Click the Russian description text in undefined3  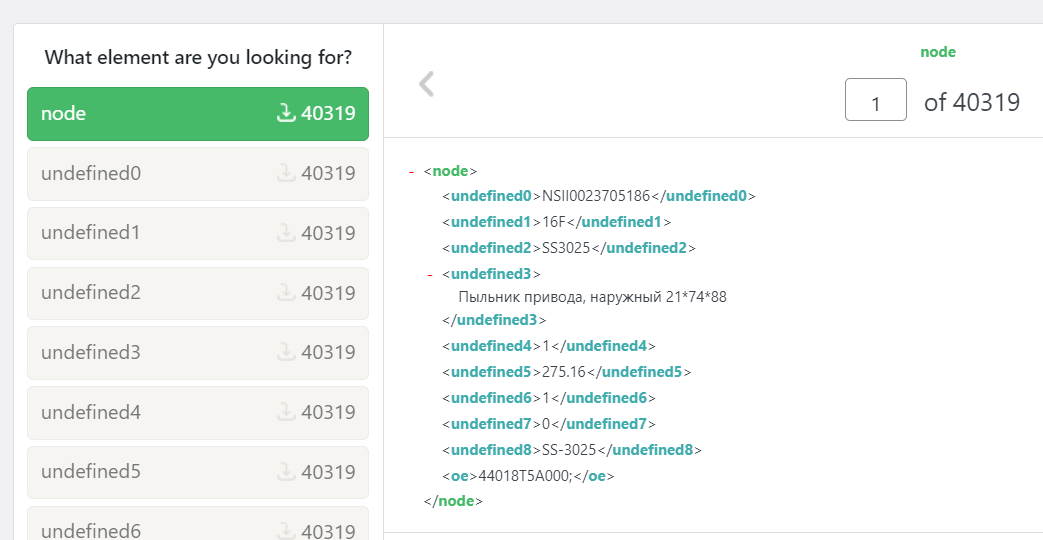point(592,297)
